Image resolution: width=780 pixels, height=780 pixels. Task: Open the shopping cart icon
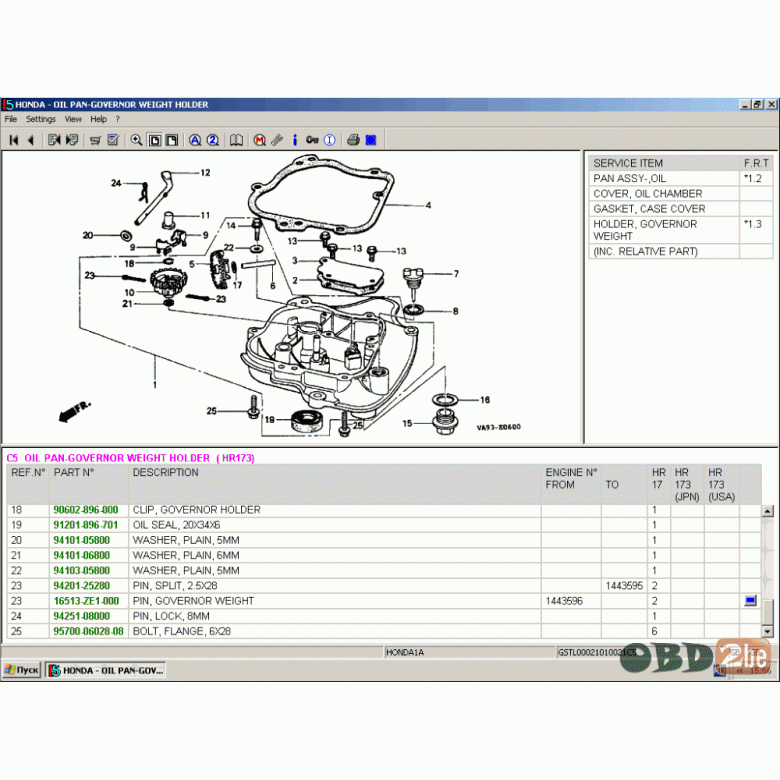tap(95, 140)
